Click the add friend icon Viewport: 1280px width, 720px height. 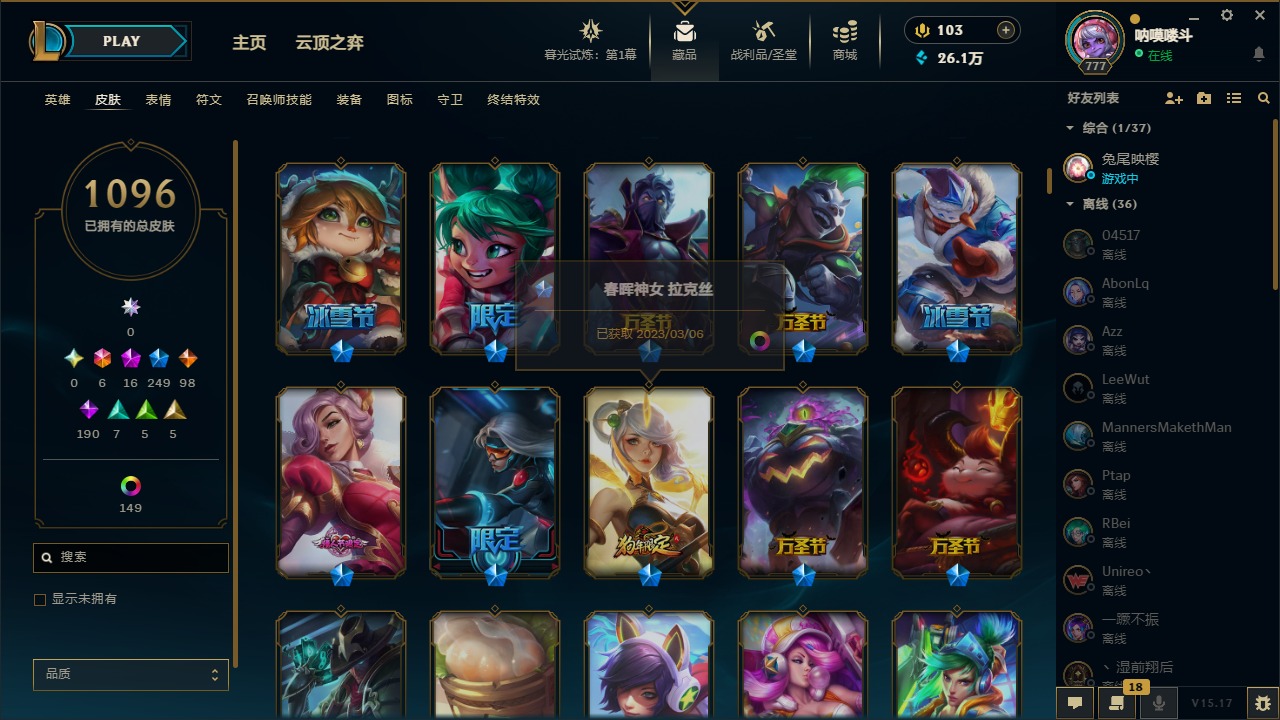[x=1174, y=98]
